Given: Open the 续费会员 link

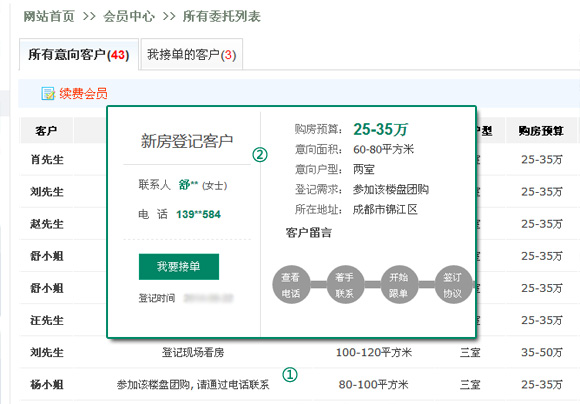Looking at the screenshot, I should click(83, 94).
